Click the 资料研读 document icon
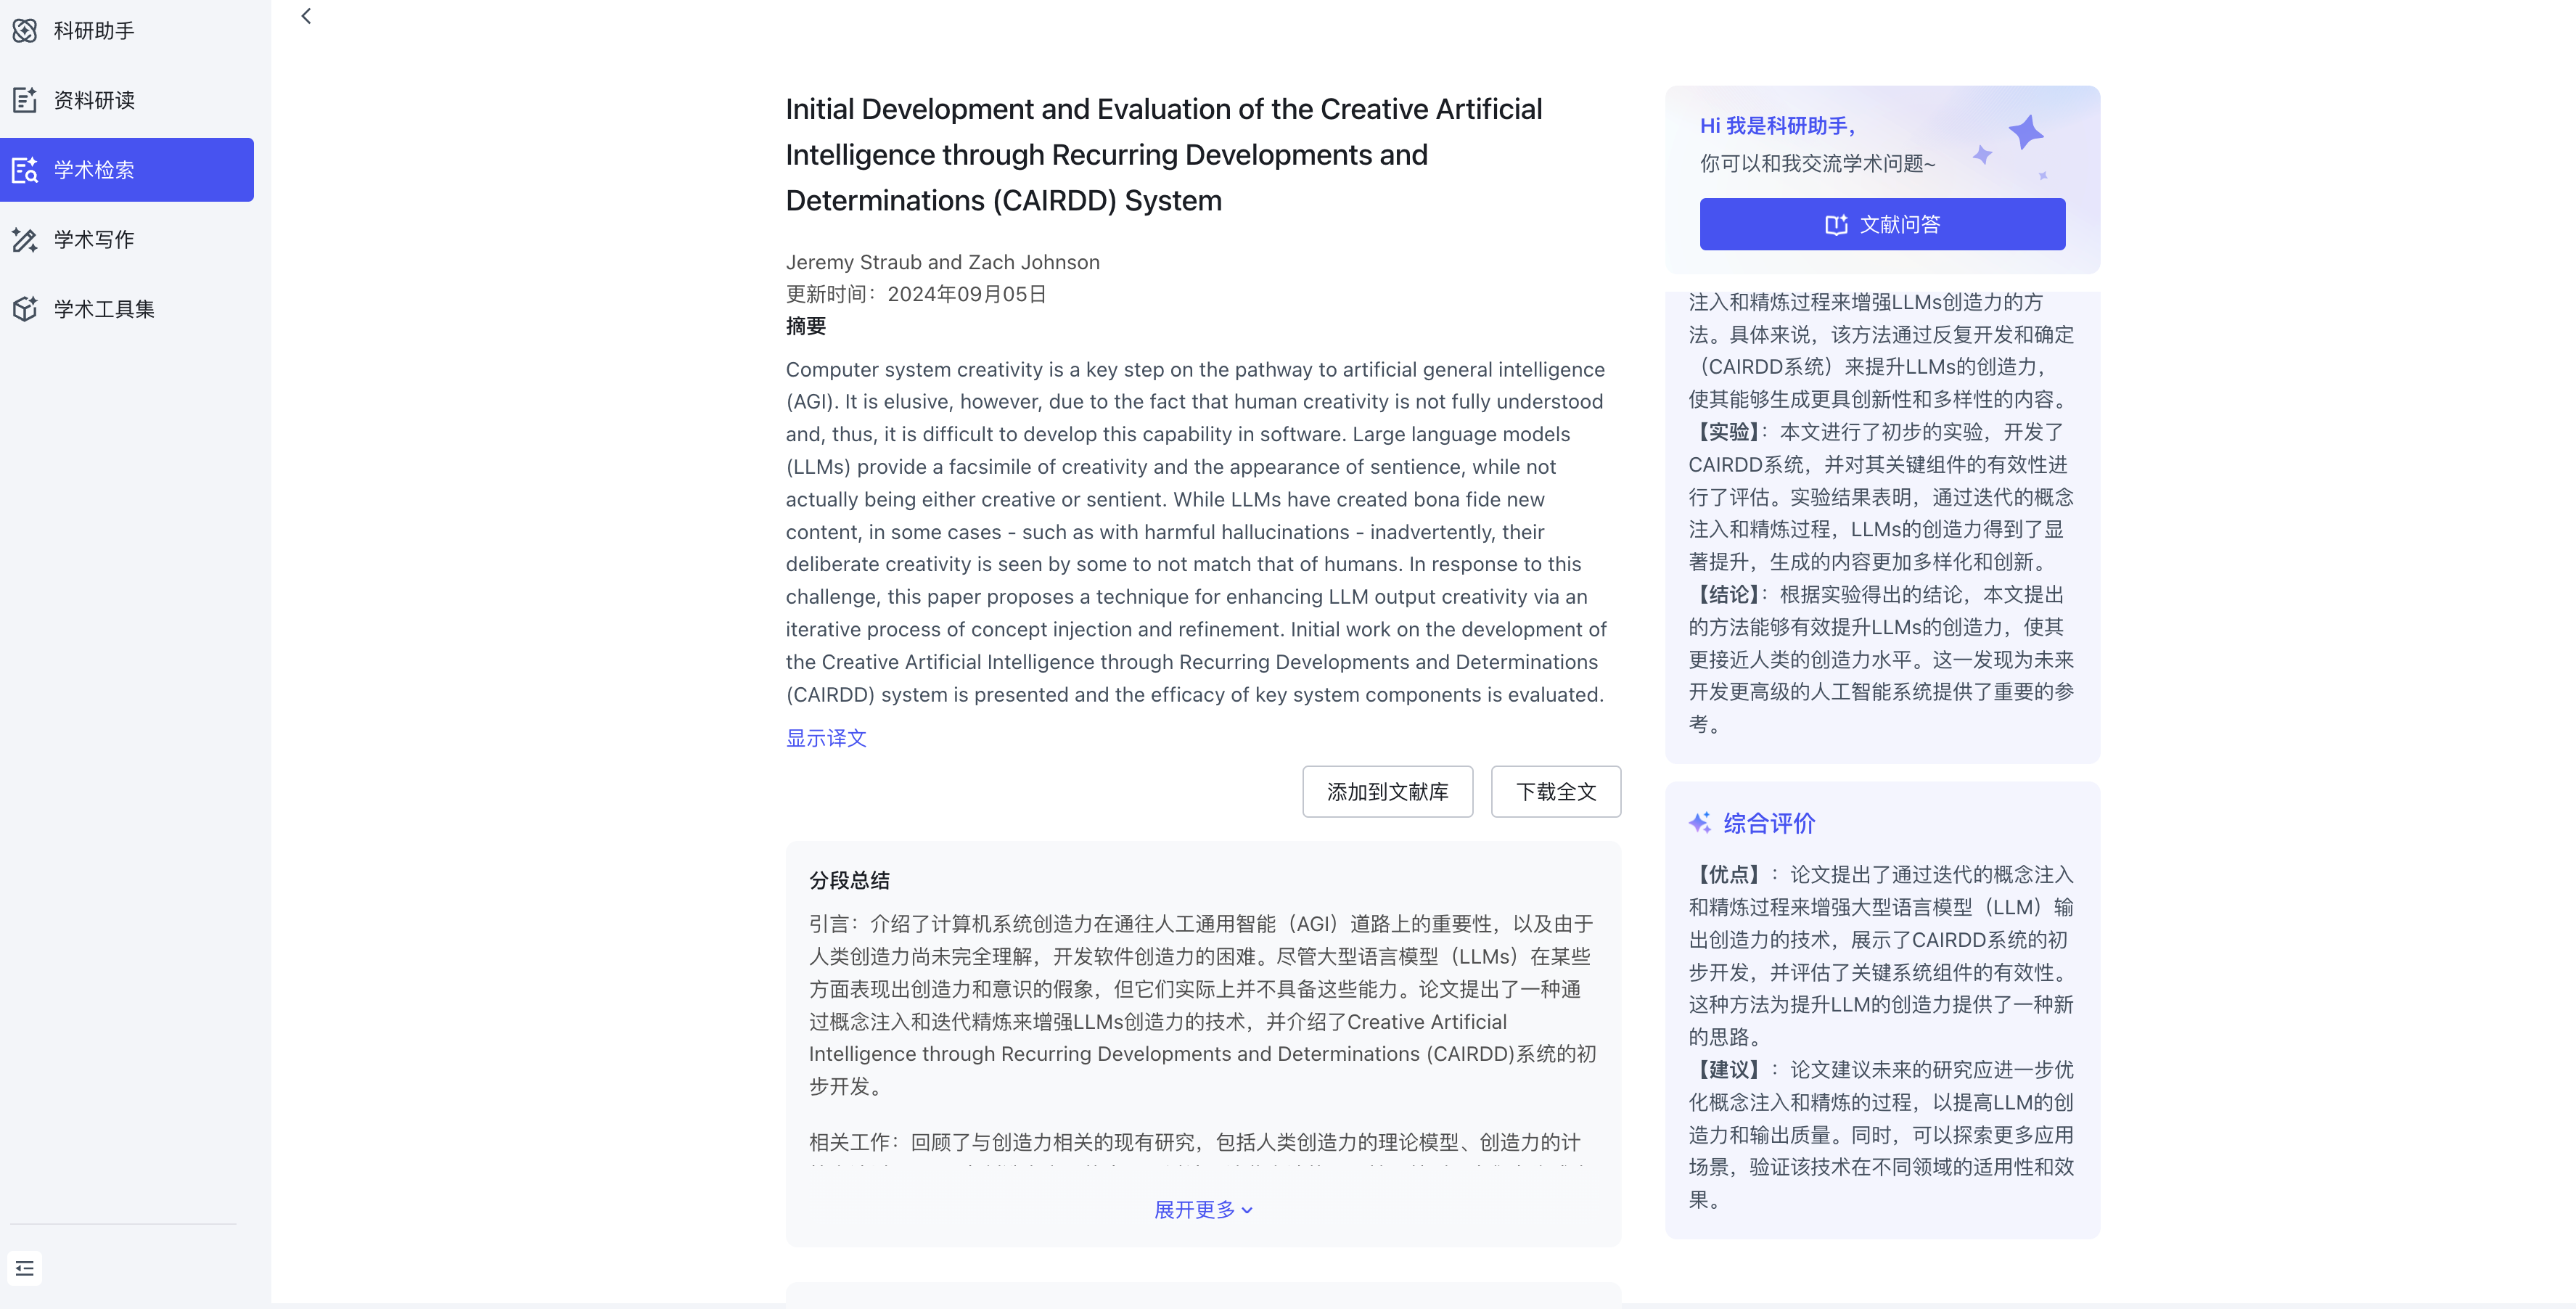This screenshot has width=2576, height=1309. pos(25,100)
